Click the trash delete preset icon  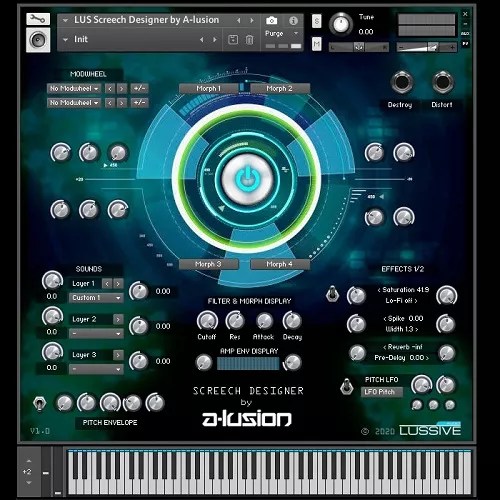249,40
